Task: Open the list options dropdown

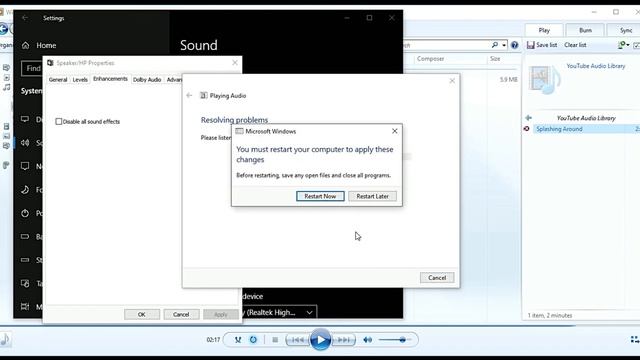Action: click(623, 45)
